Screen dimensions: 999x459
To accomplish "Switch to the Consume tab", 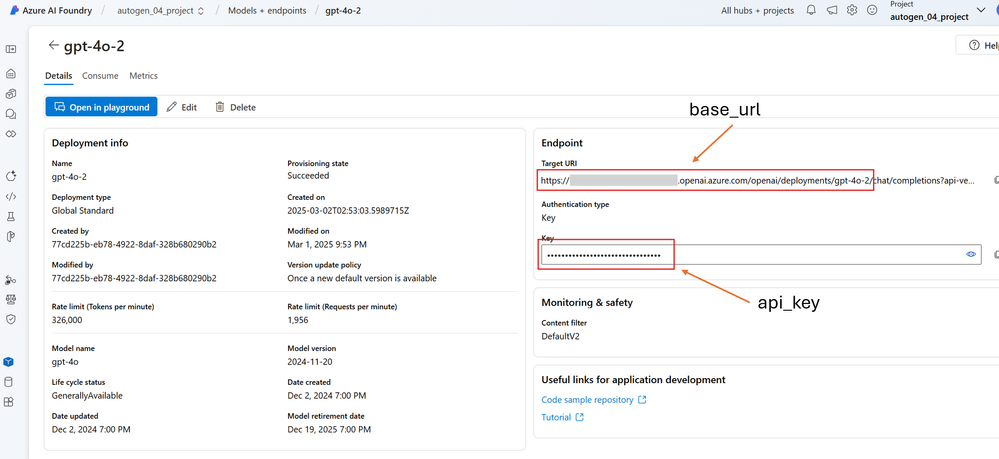I will click(100, 76).
